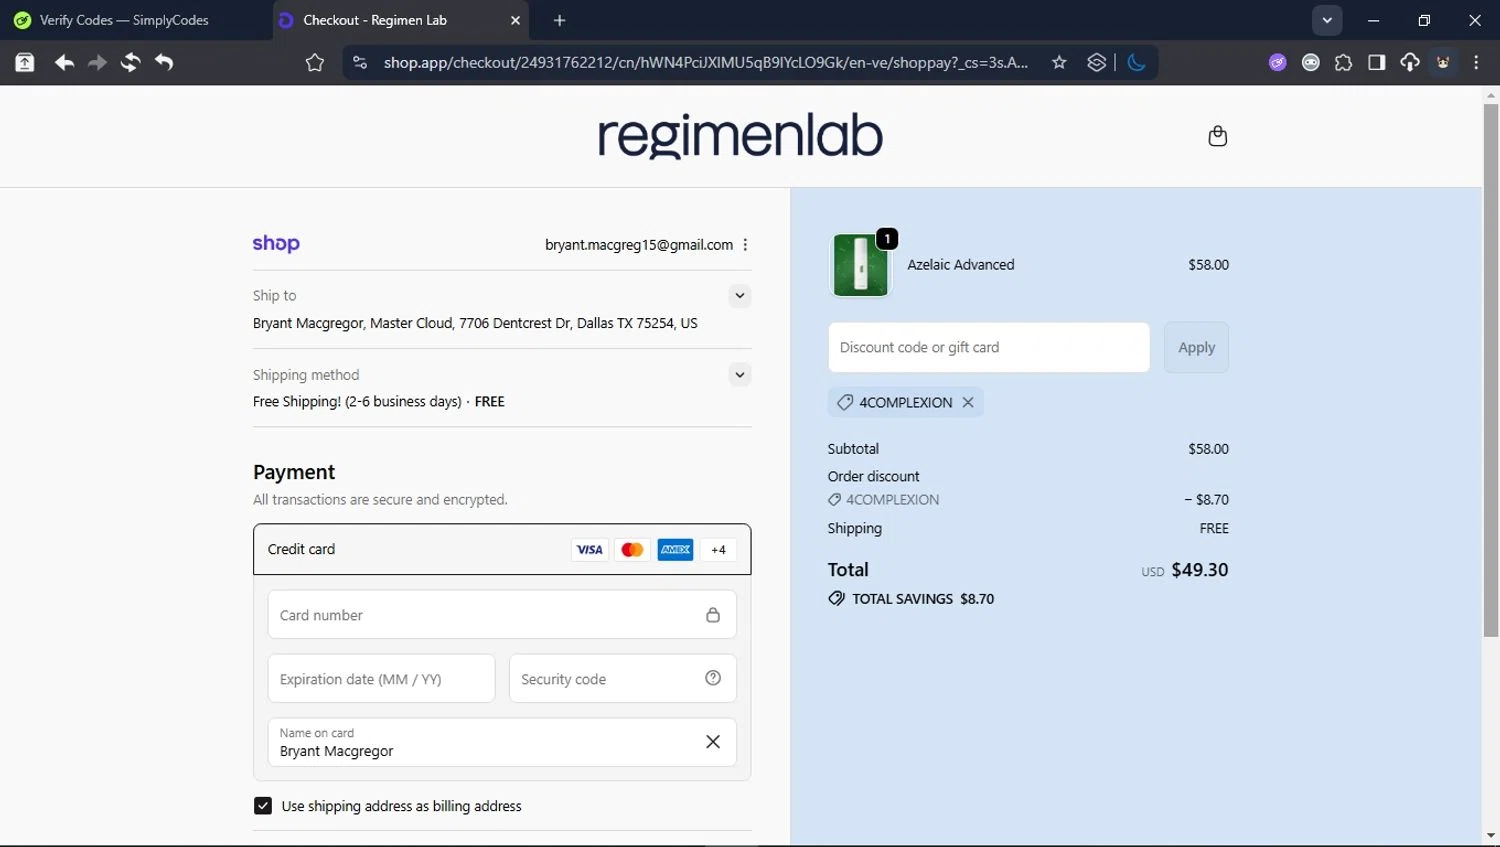This screenshot has height=847, width=1500.
Task: Open the account options three-dot menu beside email
Action: pos(745,245)
